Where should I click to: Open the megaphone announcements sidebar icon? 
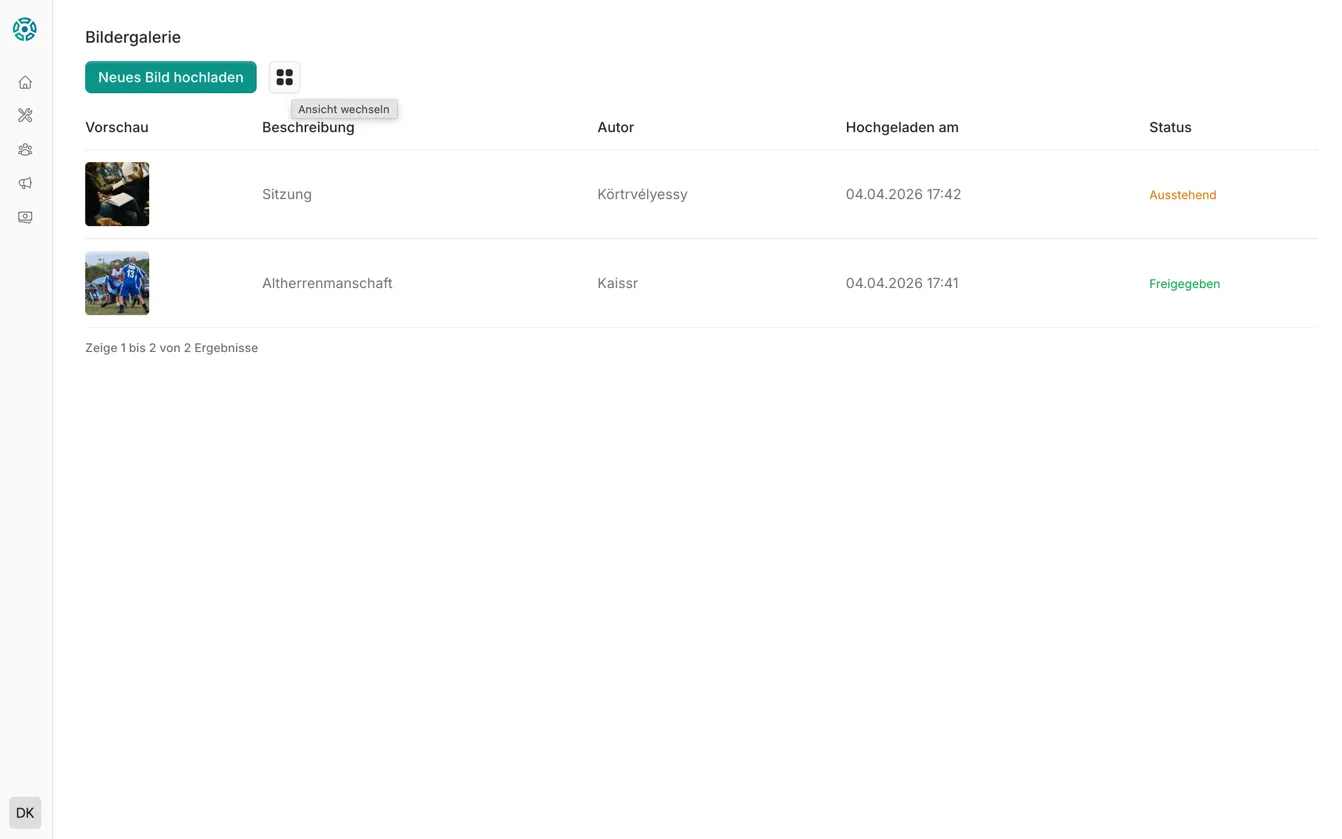(x=25, y=183)
